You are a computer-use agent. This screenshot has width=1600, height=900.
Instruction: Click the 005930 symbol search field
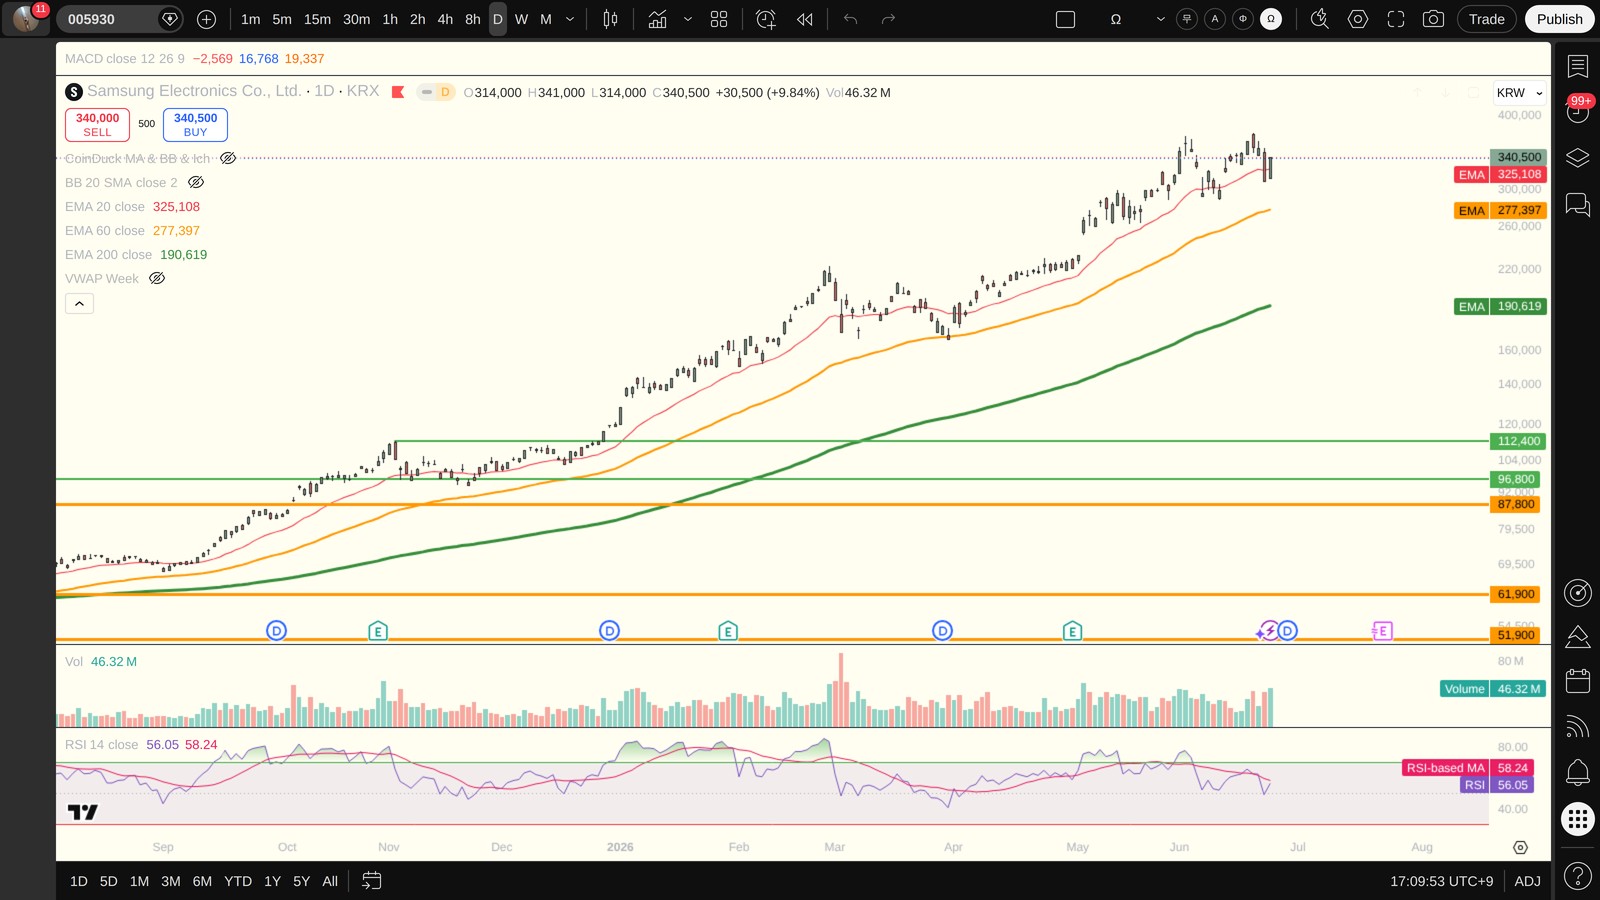tap(109, 19)
